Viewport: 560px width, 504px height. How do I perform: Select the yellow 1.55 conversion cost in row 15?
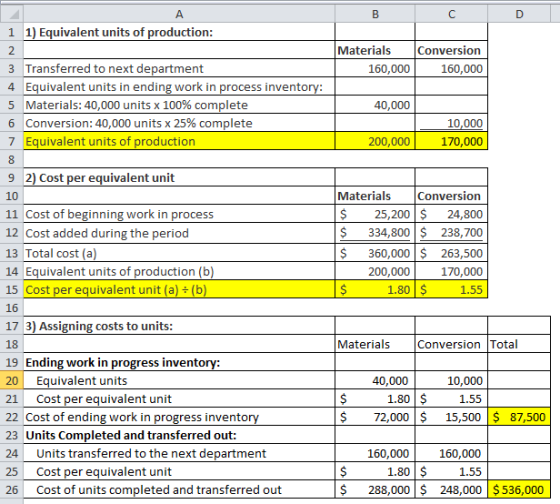pyautogui.click(x=451, y=289)
